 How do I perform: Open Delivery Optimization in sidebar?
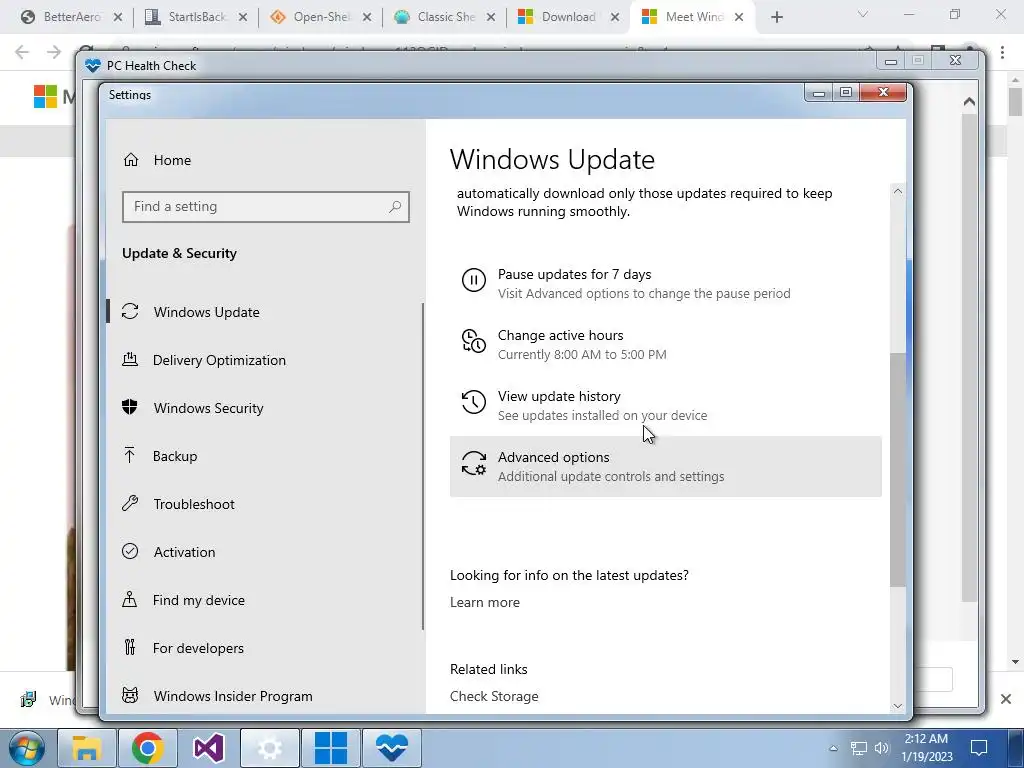[219, 360]
